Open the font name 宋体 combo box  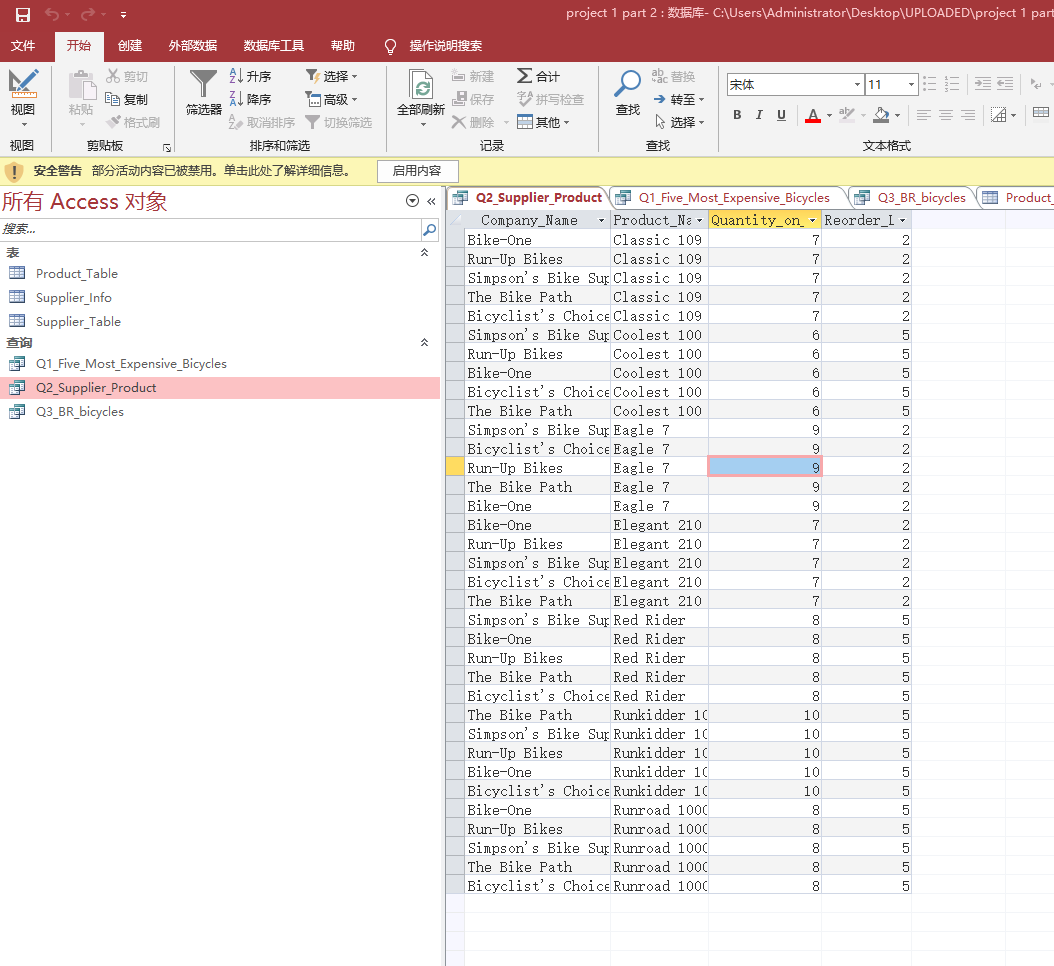(795, 84)
